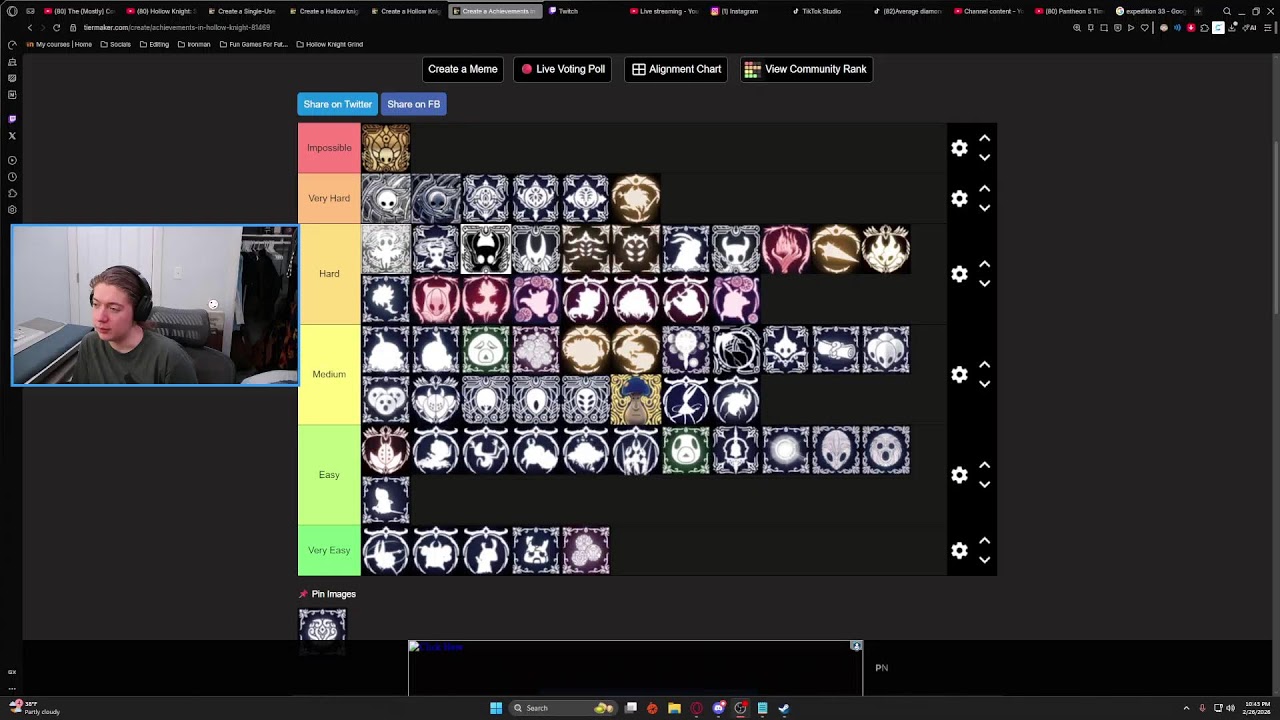Click the Medium tier label
This screenshot has height=720, width=1280.
[329, 374]
